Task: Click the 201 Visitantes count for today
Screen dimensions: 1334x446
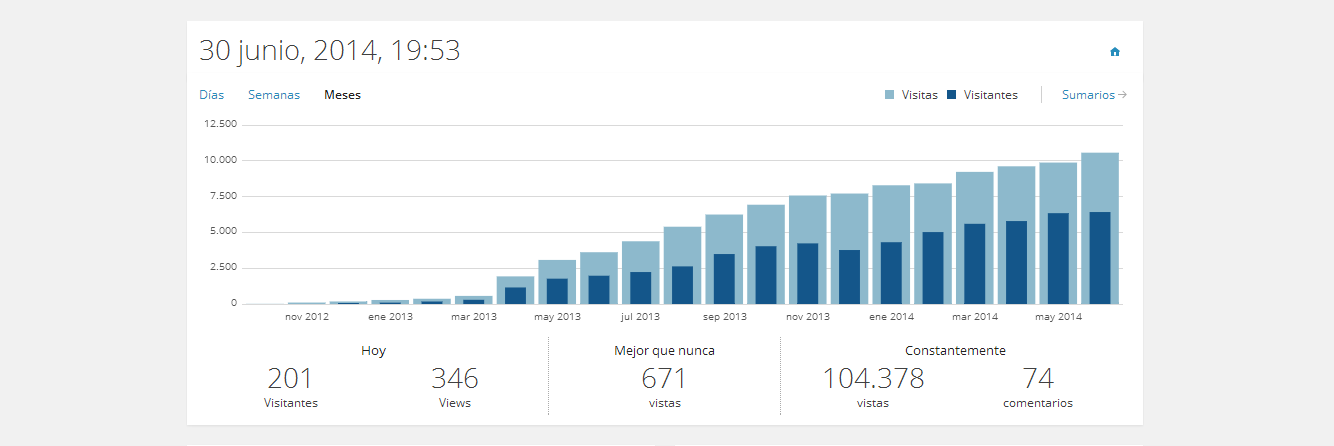Action: point(290,379)
